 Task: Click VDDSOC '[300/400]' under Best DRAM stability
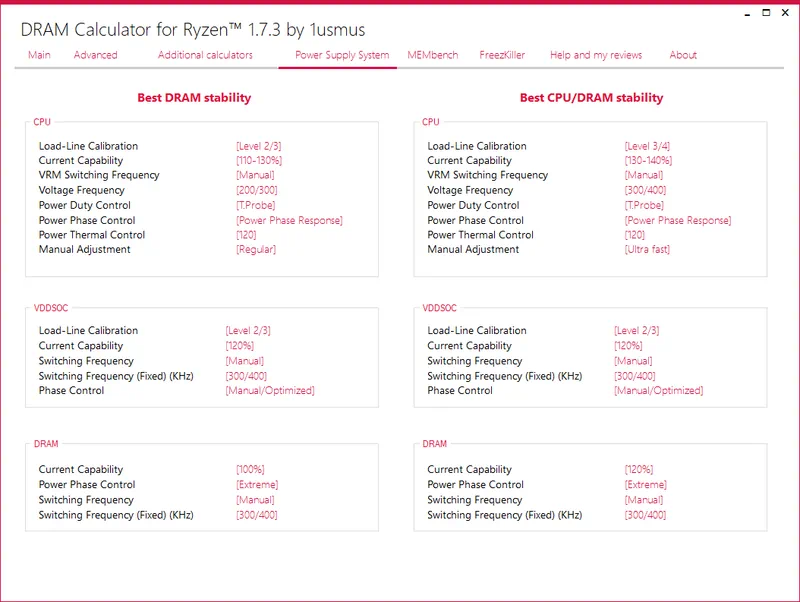[x=246, y=376]
